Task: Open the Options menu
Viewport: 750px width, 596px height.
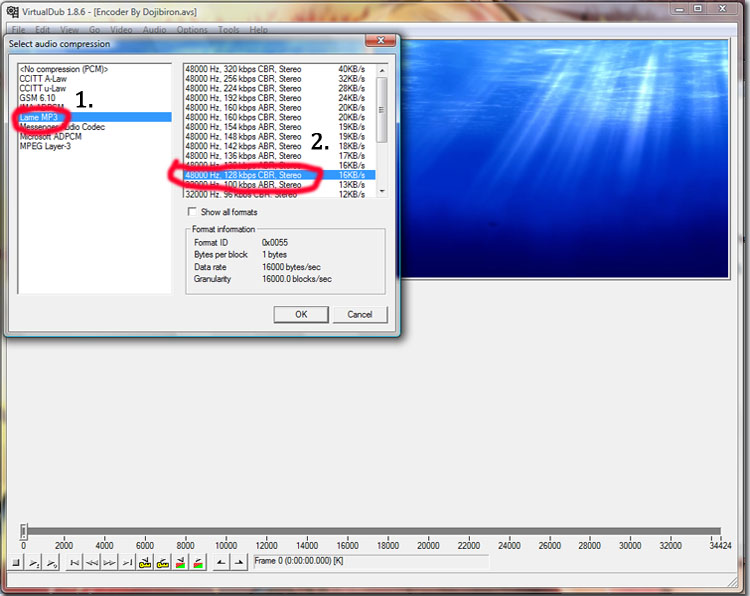Action: [x=192, y=30]
